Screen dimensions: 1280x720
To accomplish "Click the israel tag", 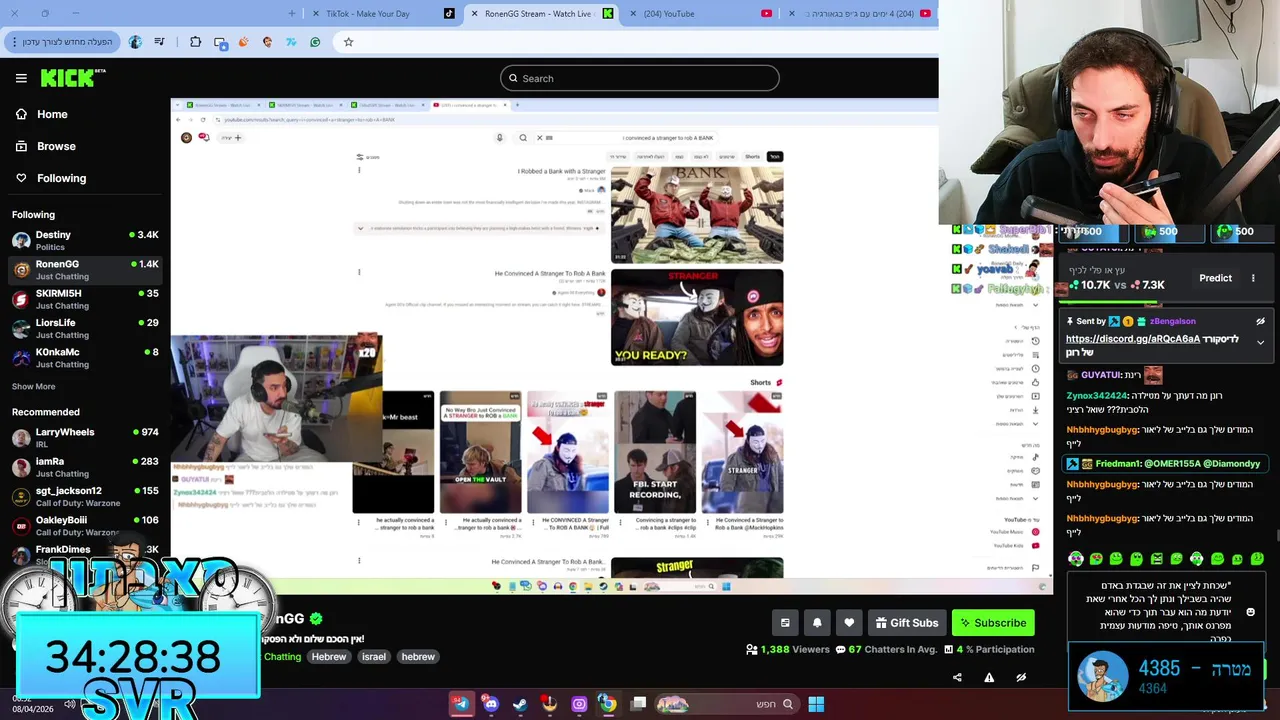I will coord(374,657).
